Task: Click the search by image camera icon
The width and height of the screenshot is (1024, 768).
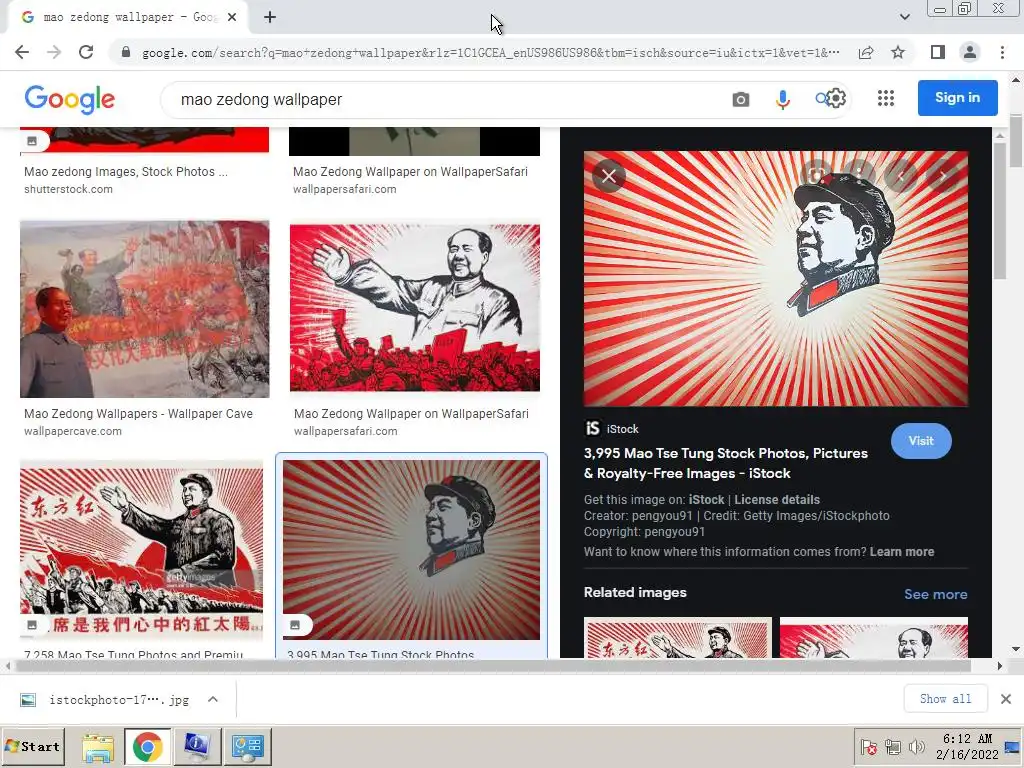Action: (x=741, y=99)
